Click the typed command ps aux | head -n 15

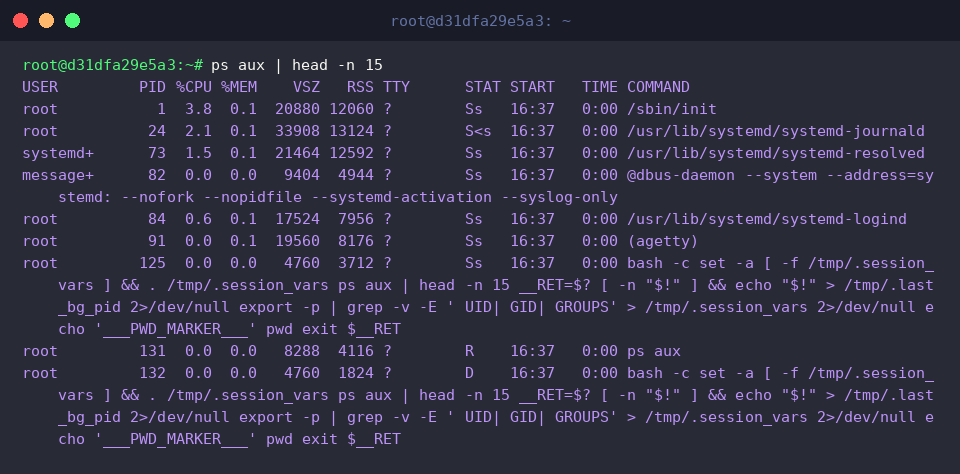tap(297, 65)
